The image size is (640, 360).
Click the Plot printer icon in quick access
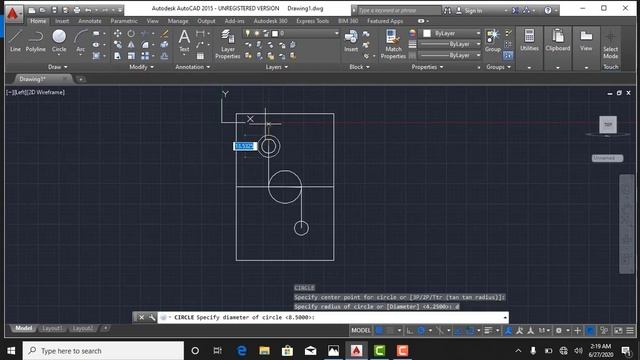click(x=77, y=10)
